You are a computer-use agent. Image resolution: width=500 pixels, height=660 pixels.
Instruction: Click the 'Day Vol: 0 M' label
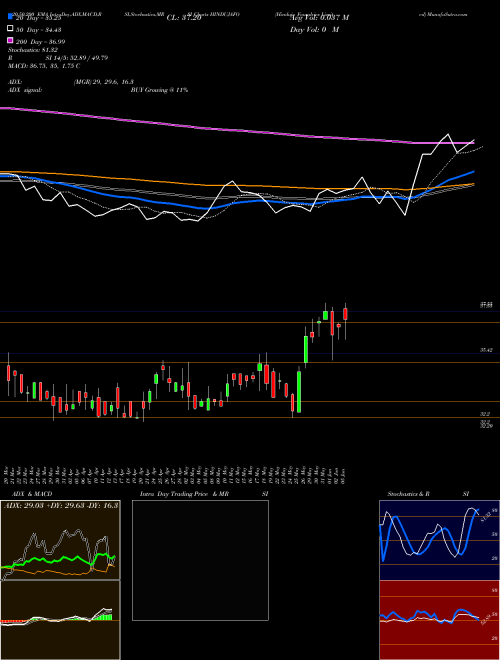pos(314,29)
